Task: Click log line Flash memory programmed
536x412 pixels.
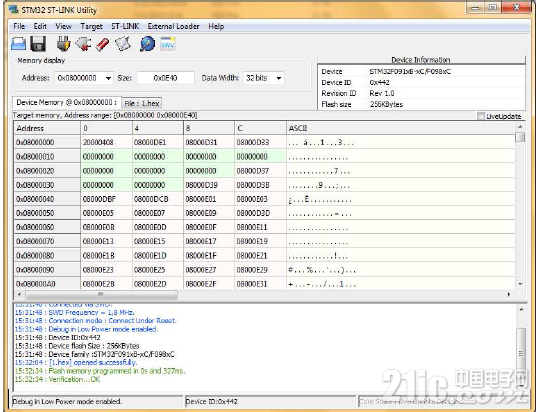Action: click(x=100, y=371)
